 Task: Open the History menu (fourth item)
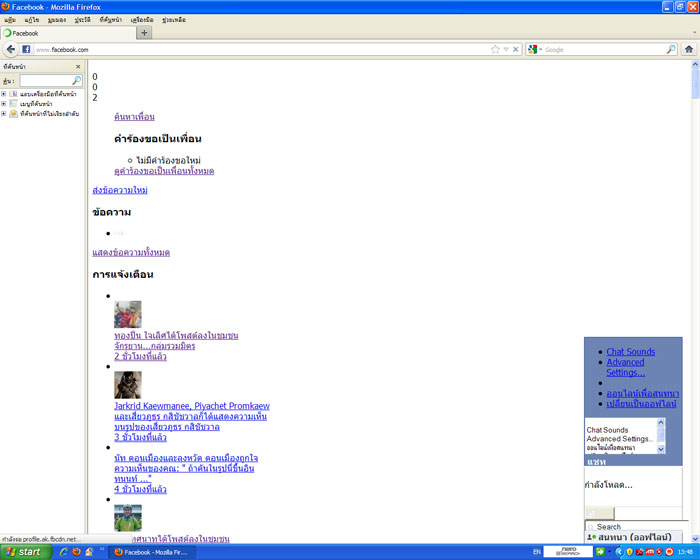83,20
